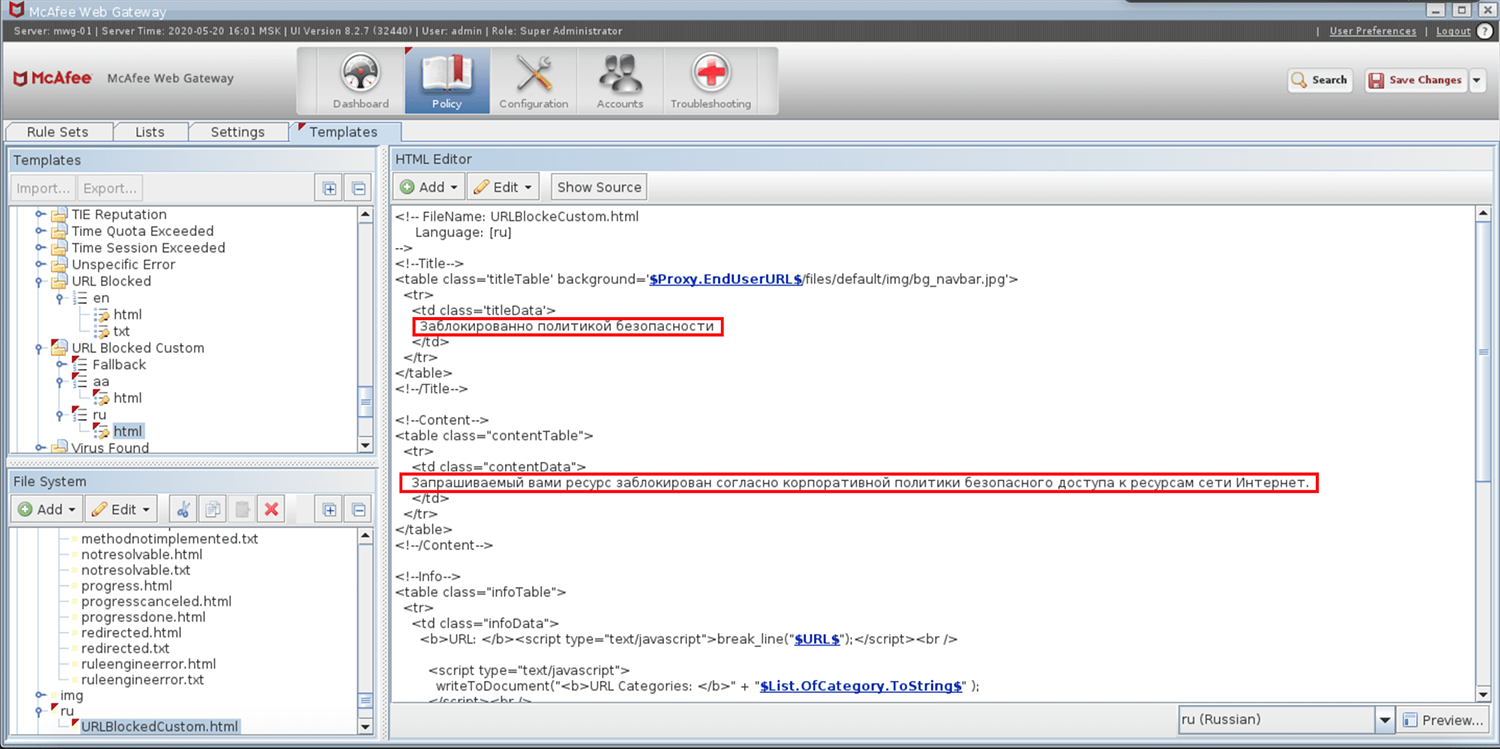Open the Accounts view
1500x749 pixels.
(619, 80)
